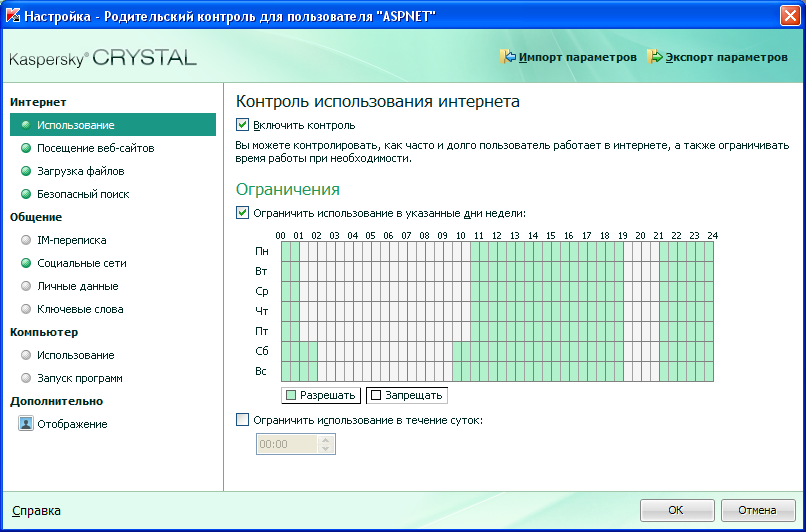Image resolution: width=806 pixels, height=532 pixels.
Task: Click the Чт row label in schedule grid
Action: (262, 311)
